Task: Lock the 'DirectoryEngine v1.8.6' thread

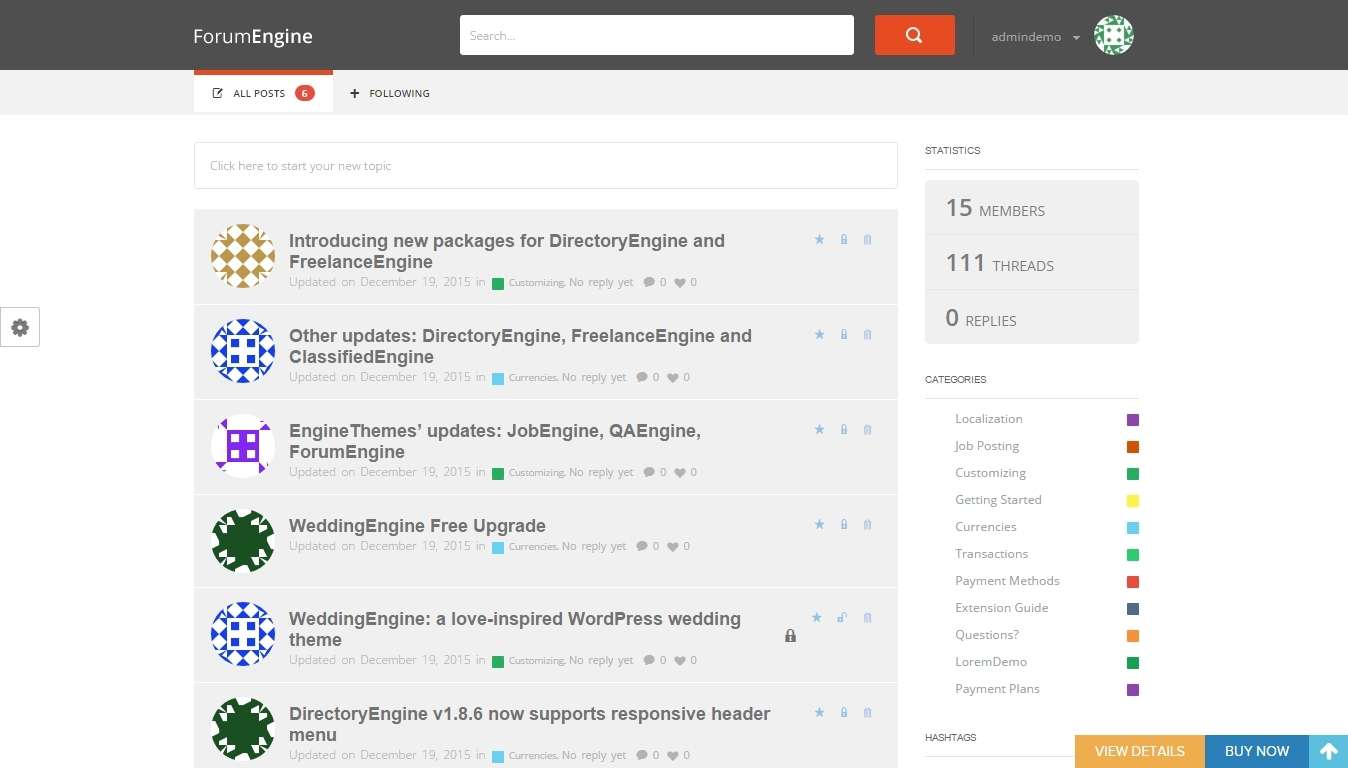Action: click(844, 713)
